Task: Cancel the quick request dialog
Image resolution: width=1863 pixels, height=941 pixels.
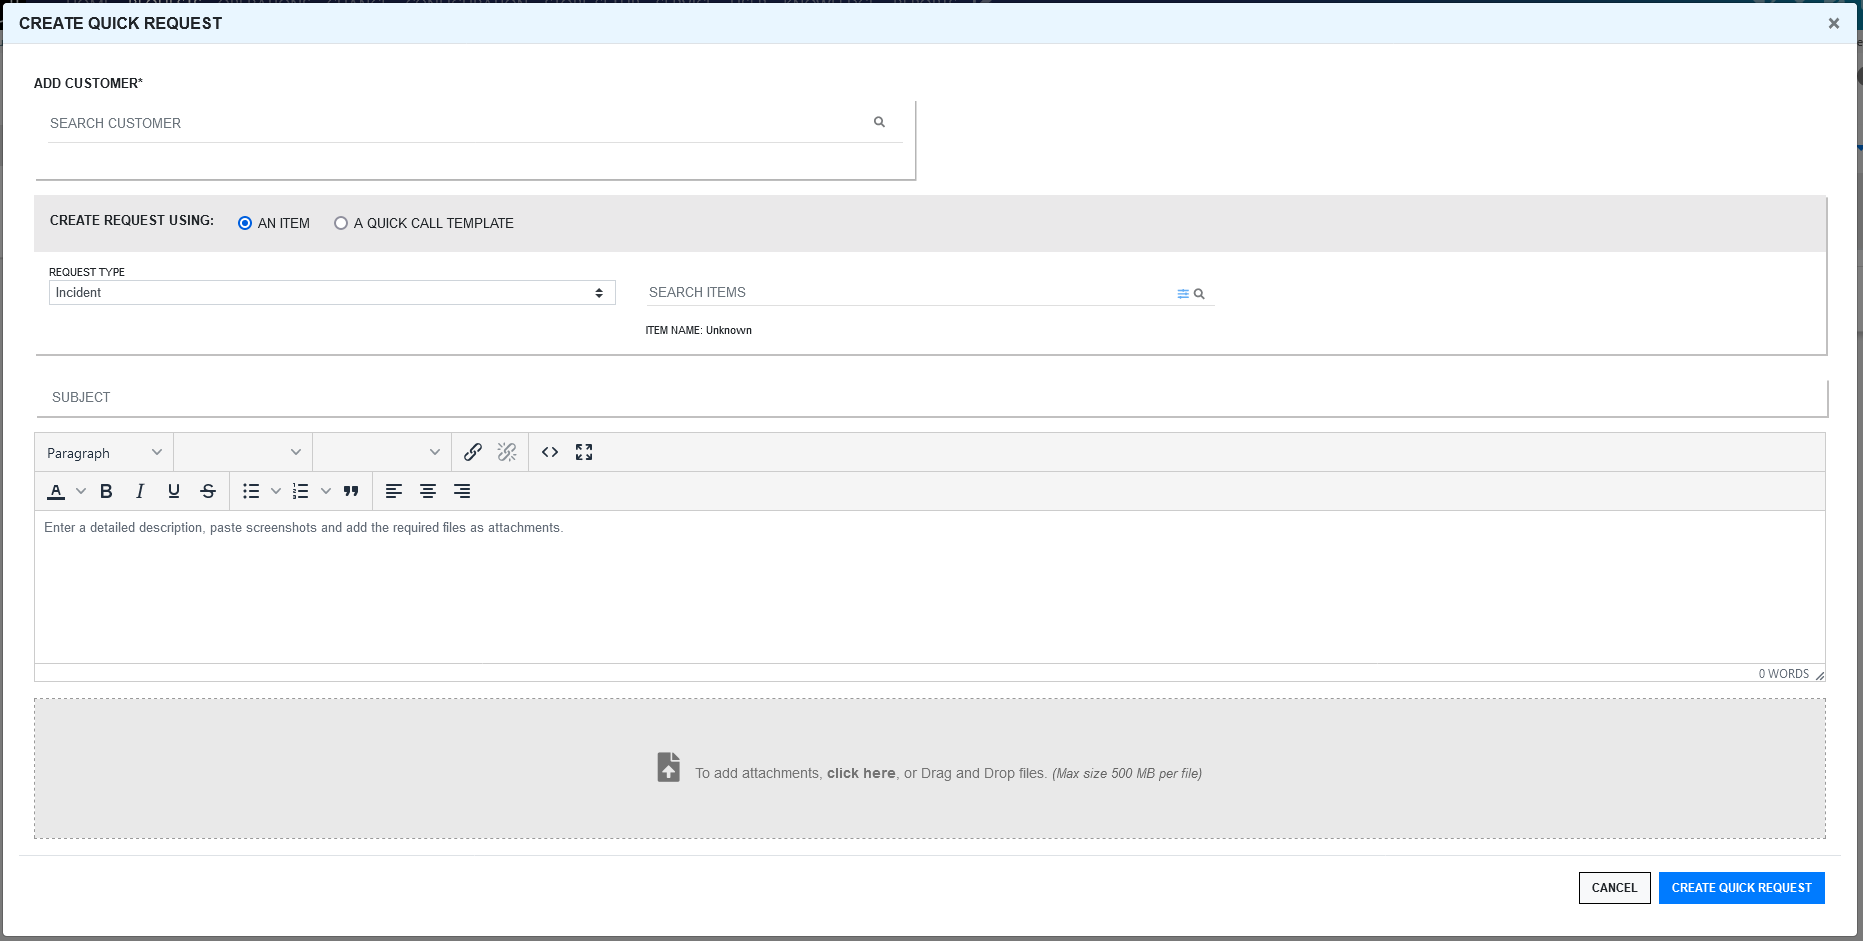Action: coord(1614,888)
